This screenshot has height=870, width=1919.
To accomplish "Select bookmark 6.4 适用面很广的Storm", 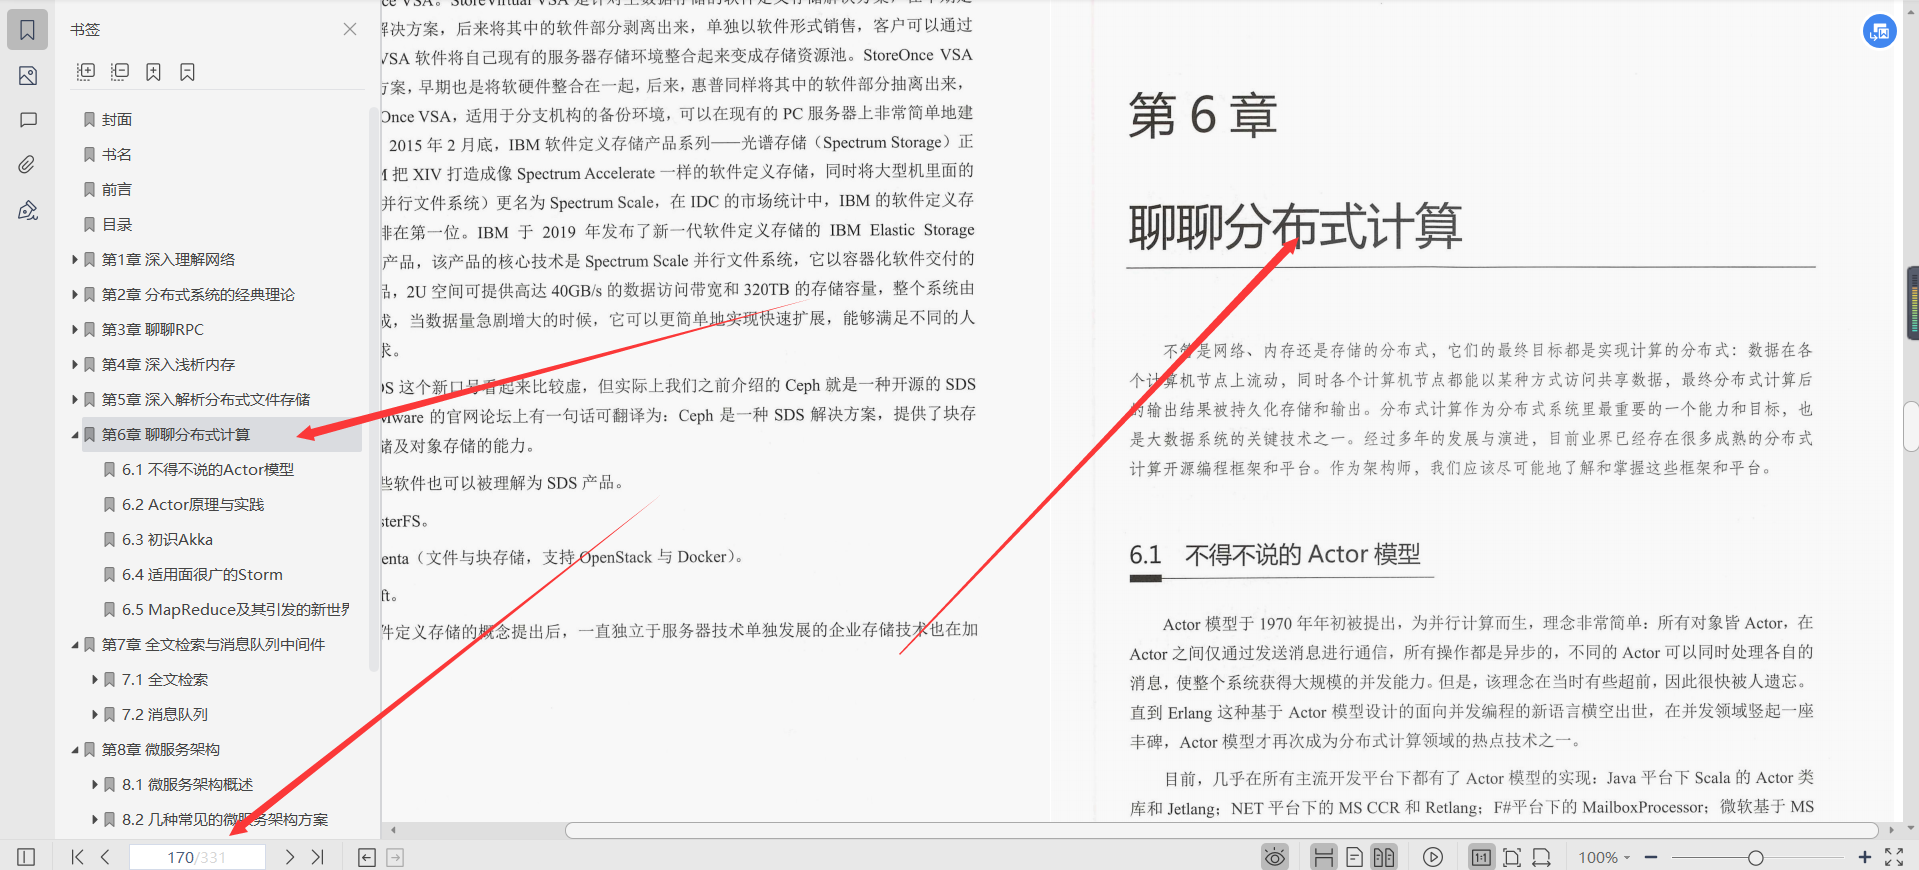I will tap(202, 574).
